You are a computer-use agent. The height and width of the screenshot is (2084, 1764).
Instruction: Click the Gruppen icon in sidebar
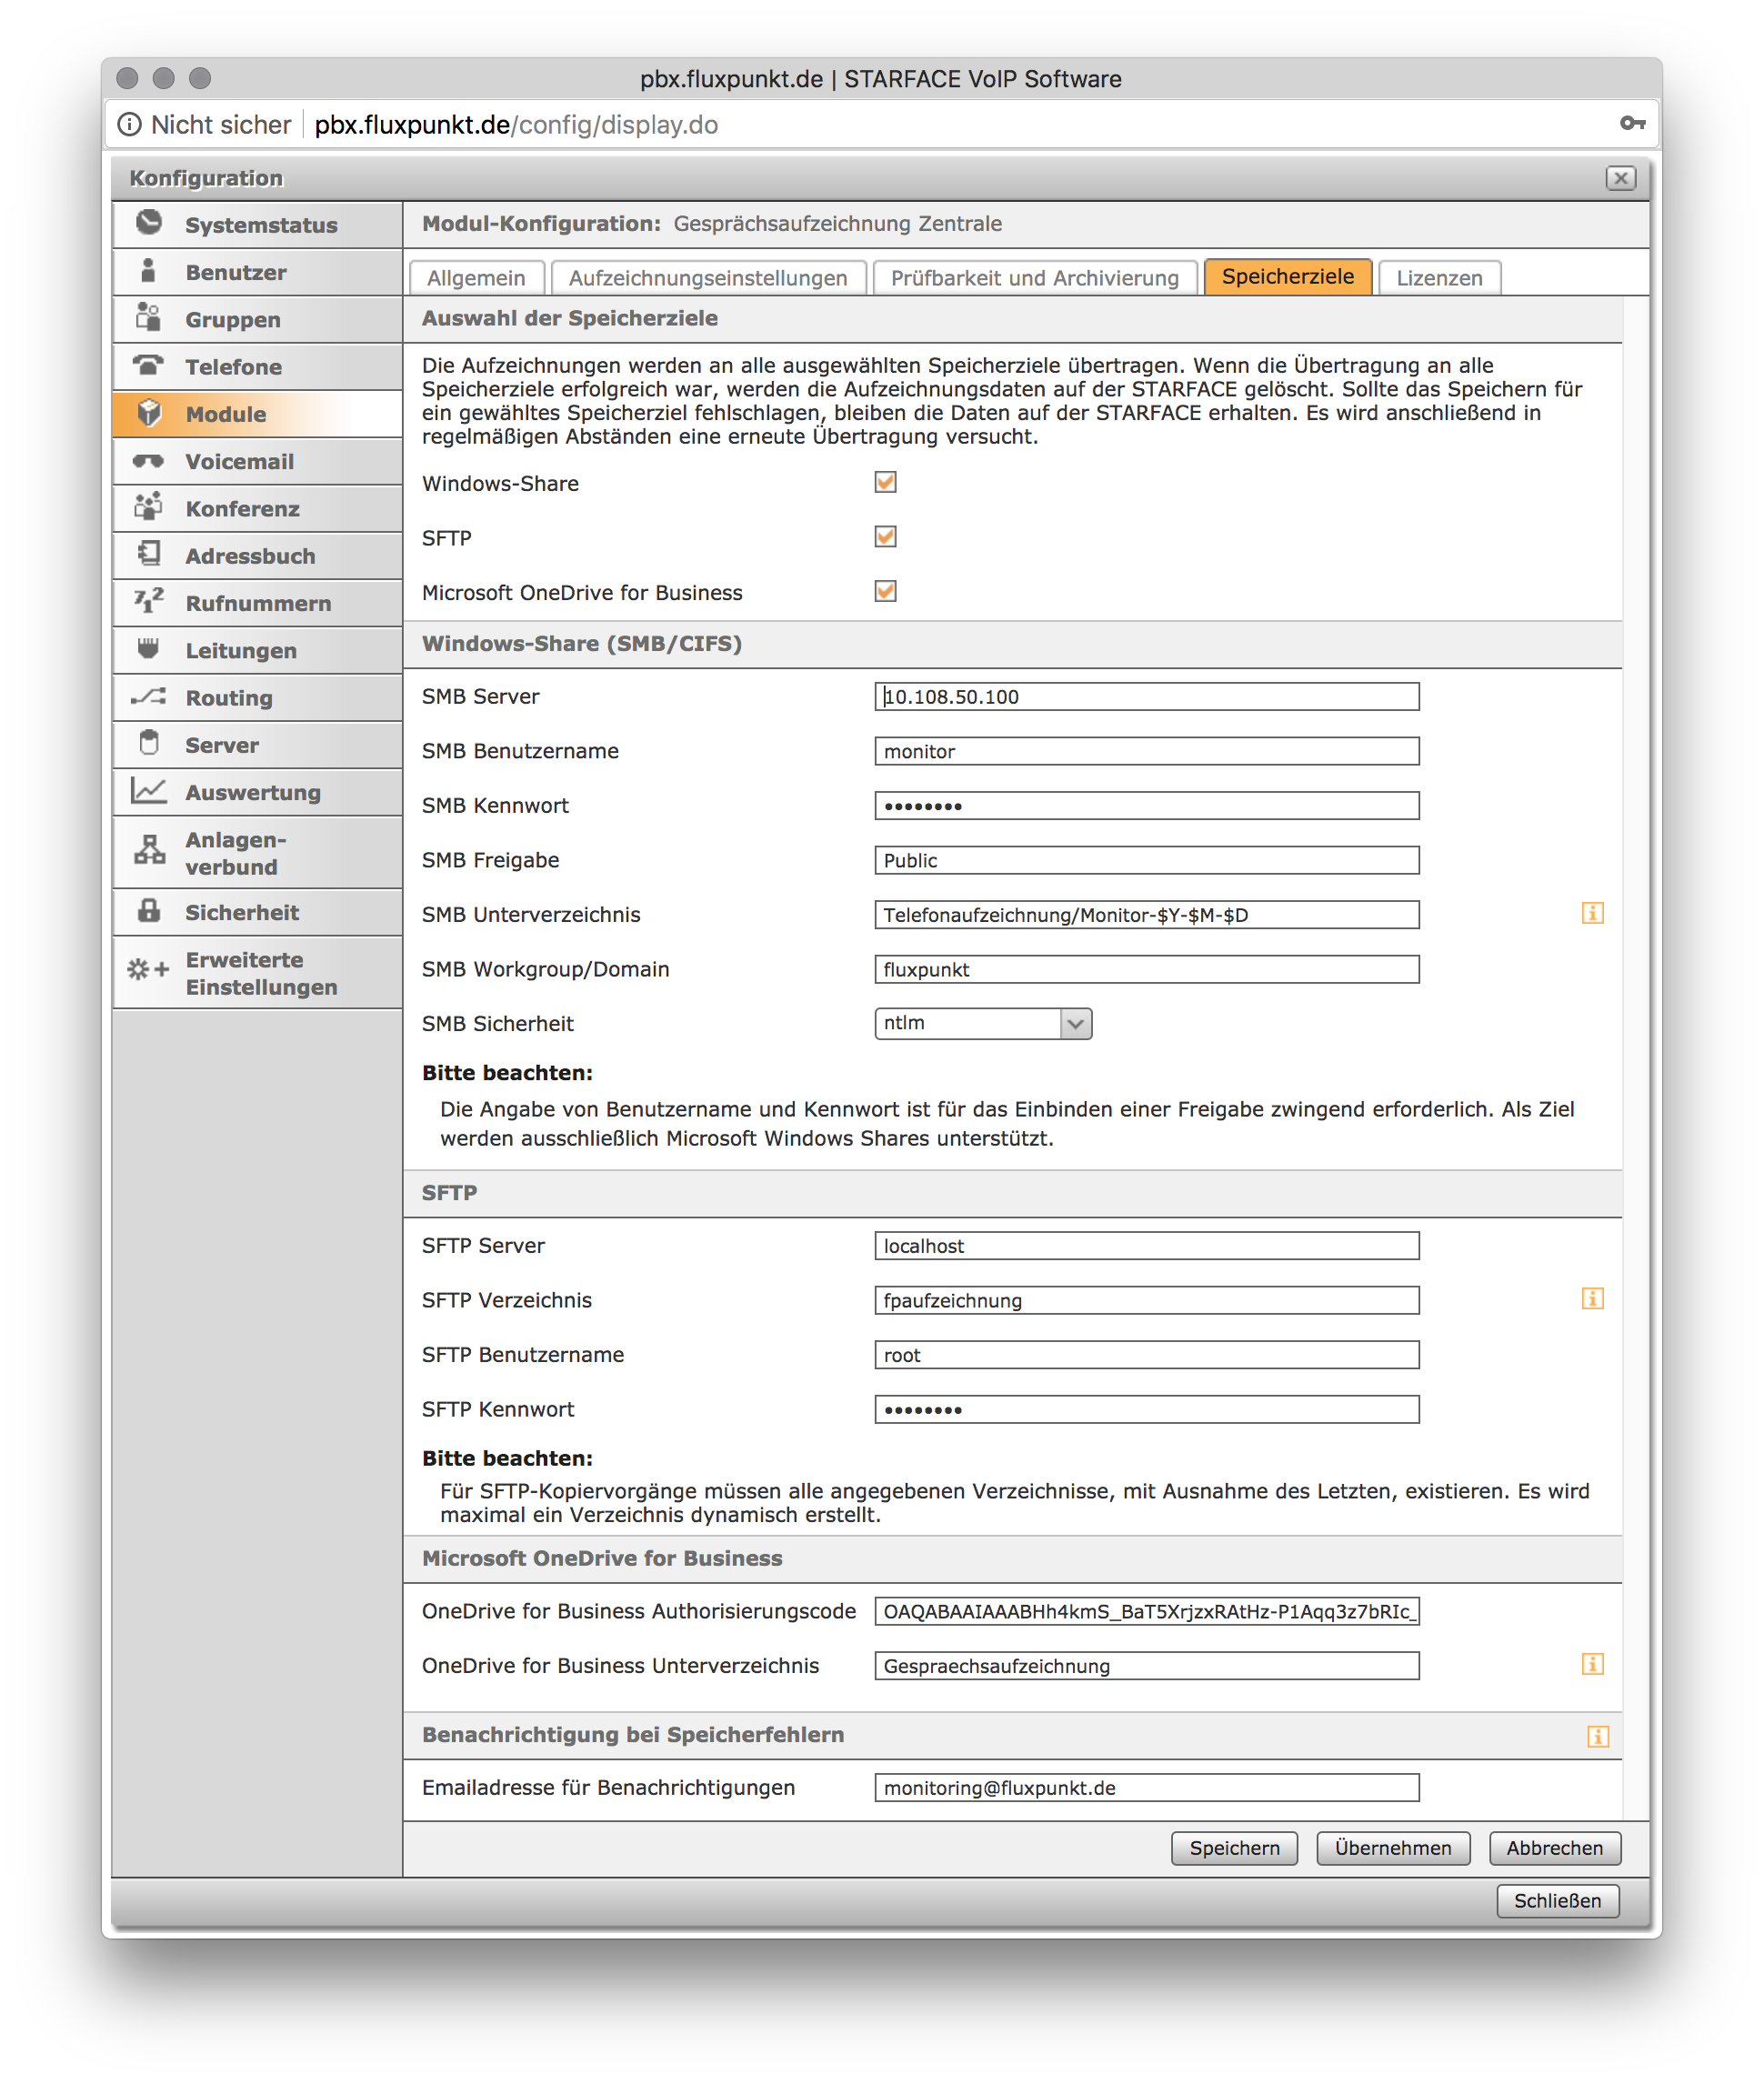coord(149,318)
